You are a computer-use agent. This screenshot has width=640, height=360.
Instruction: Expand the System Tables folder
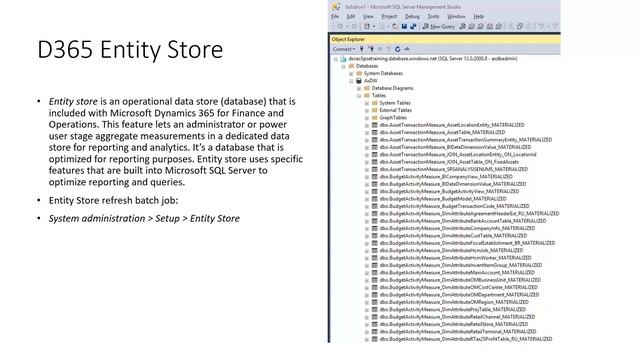[x=367, y=103]
